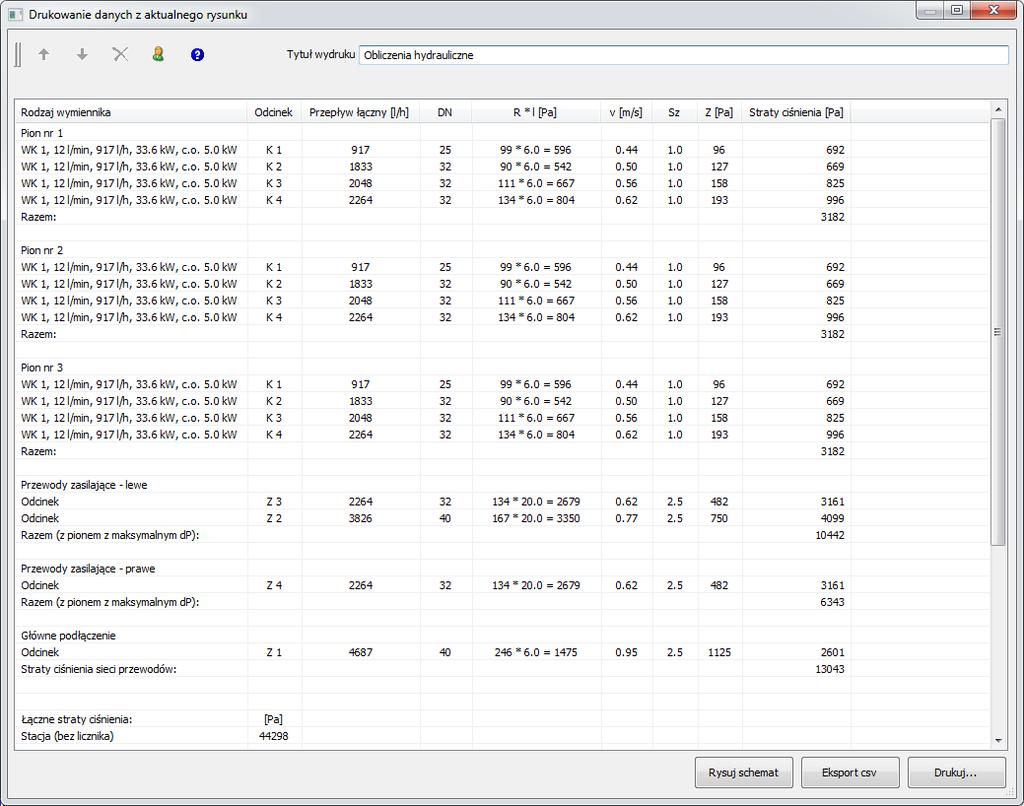This screenshot has width=1024, height=806.
Task: Click the Łączne straty ciśnienia: label
Action: [76, 719]
